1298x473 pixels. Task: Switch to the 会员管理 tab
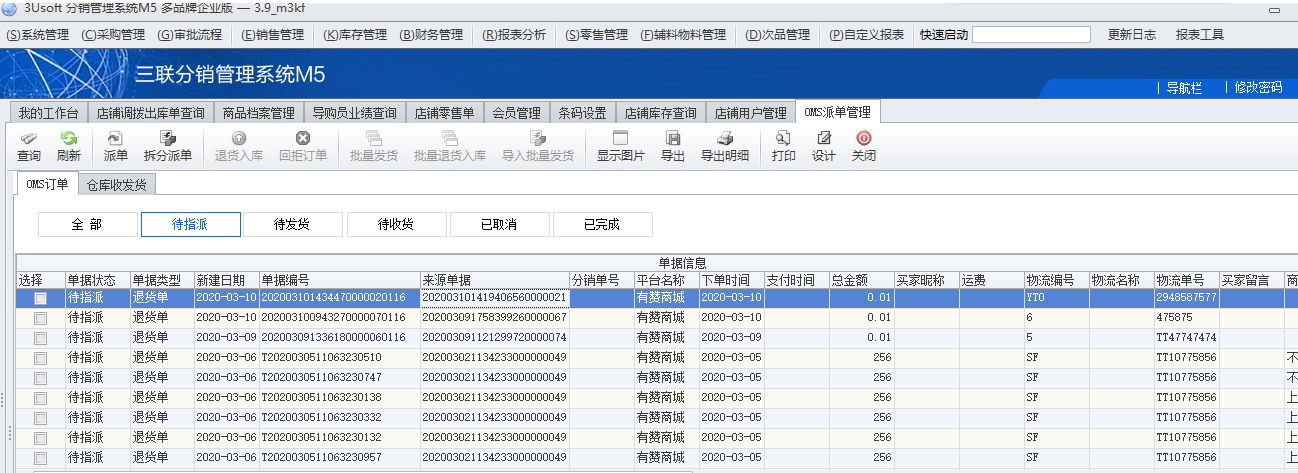coord(516,113)
